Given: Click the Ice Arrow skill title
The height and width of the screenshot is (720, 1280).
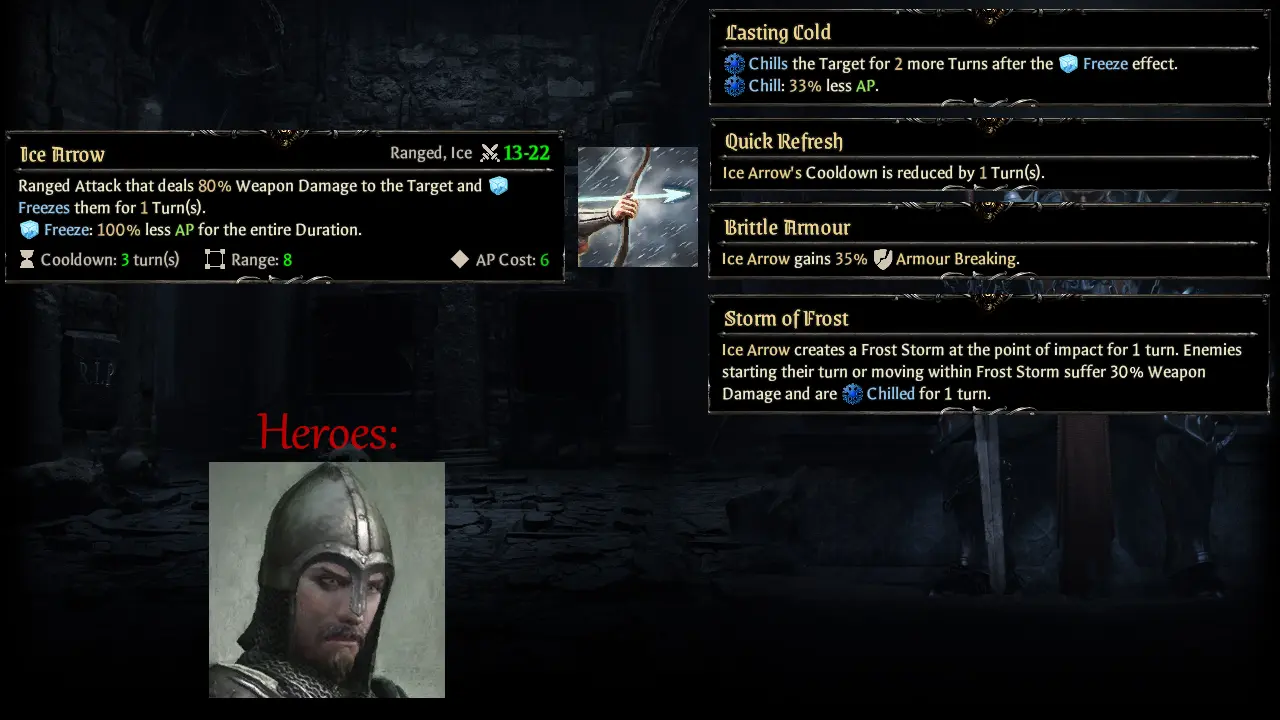Looking at the screenshot, I should click(62, 155).
